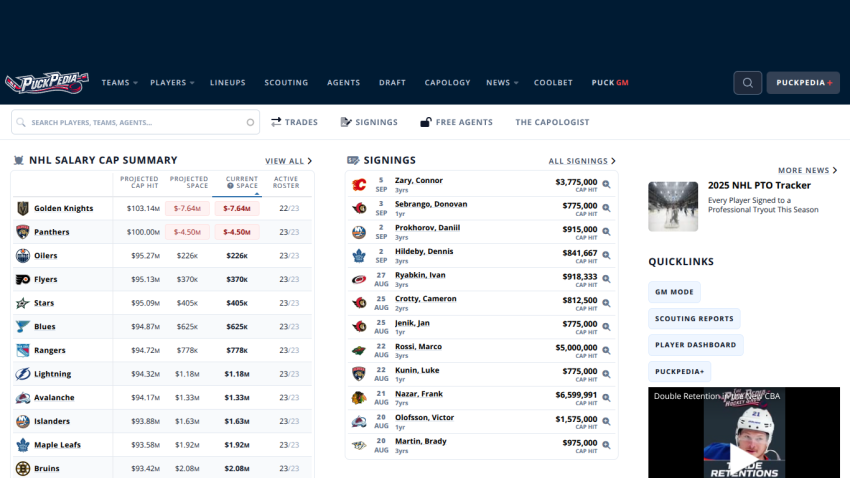This screenshot has height=478, width=850.
Task: Click the Flyers team logo
Action: (x=22, y=280)
